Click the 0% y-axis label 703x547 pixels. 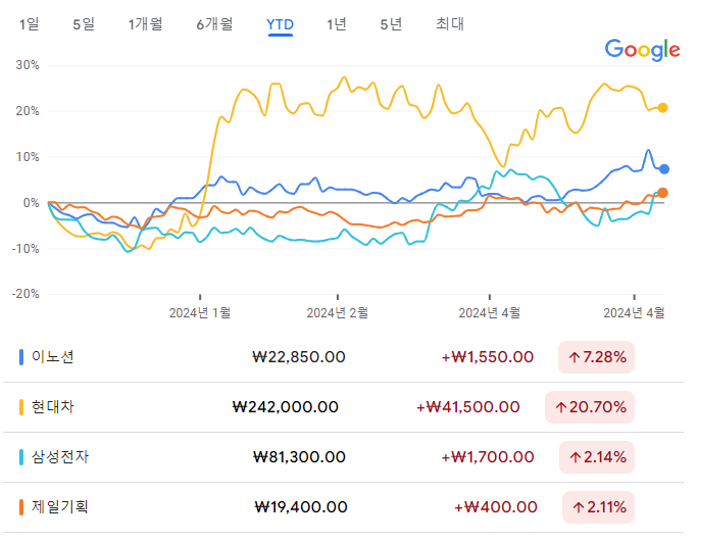coord(31,203)
